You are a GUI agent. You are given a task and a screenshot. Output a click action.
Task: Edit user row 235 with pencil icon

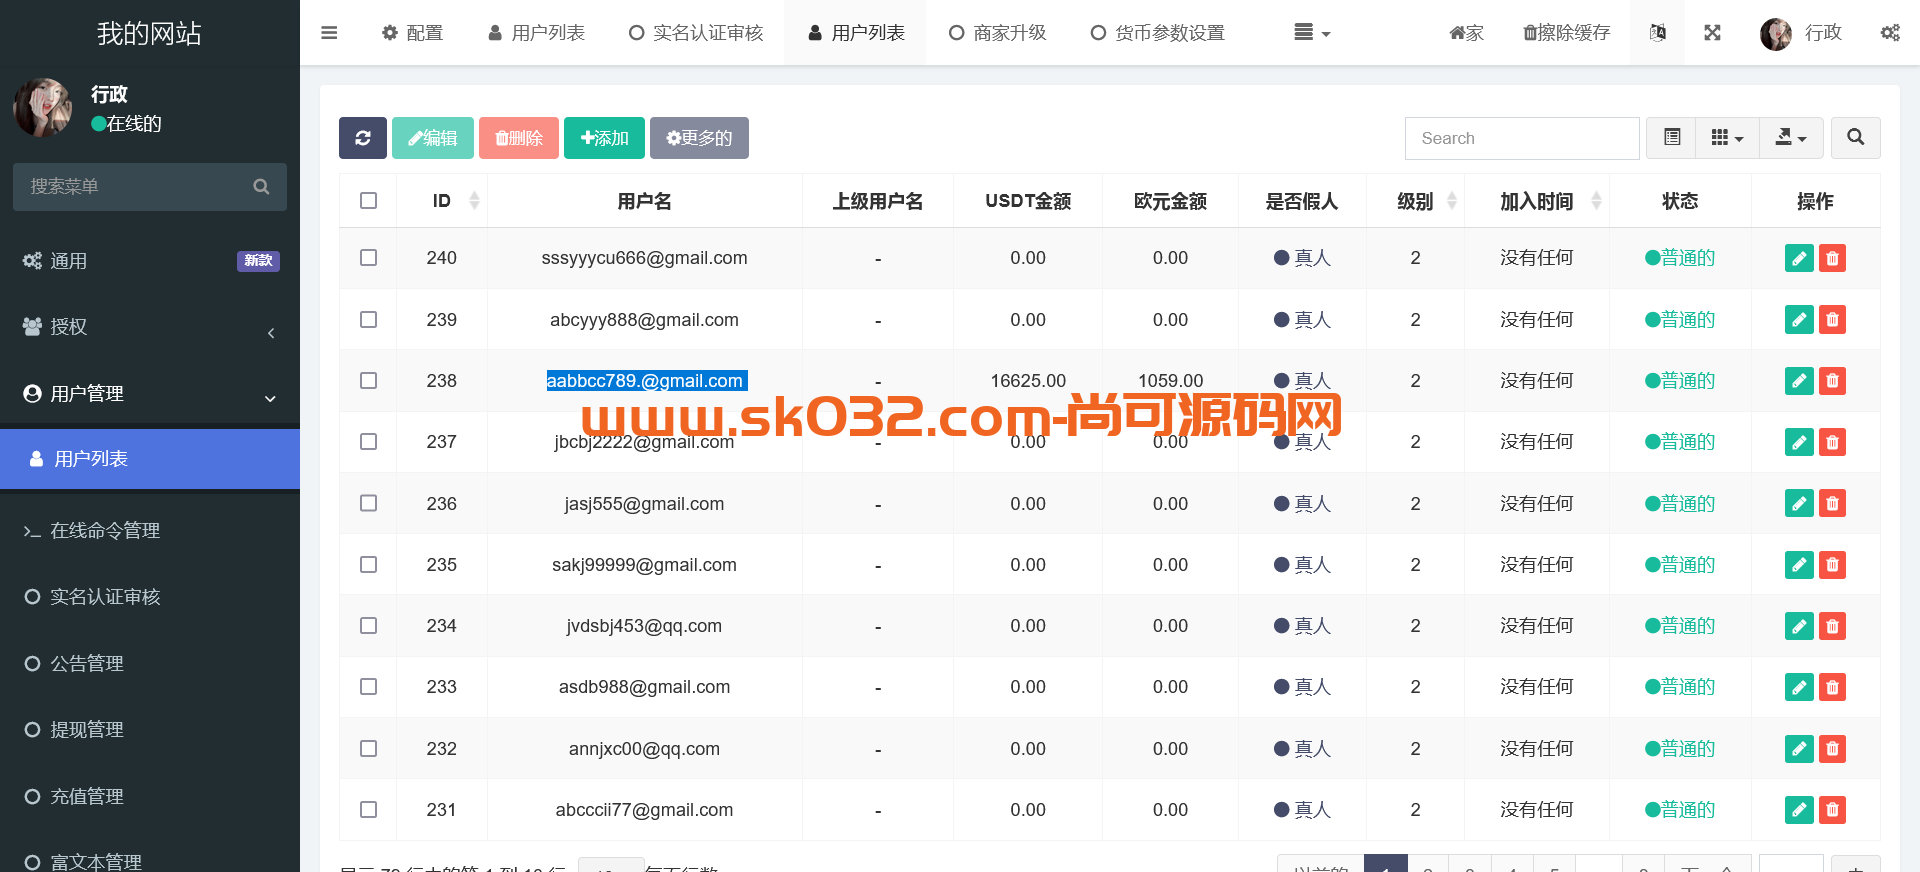pos(1799,565)
